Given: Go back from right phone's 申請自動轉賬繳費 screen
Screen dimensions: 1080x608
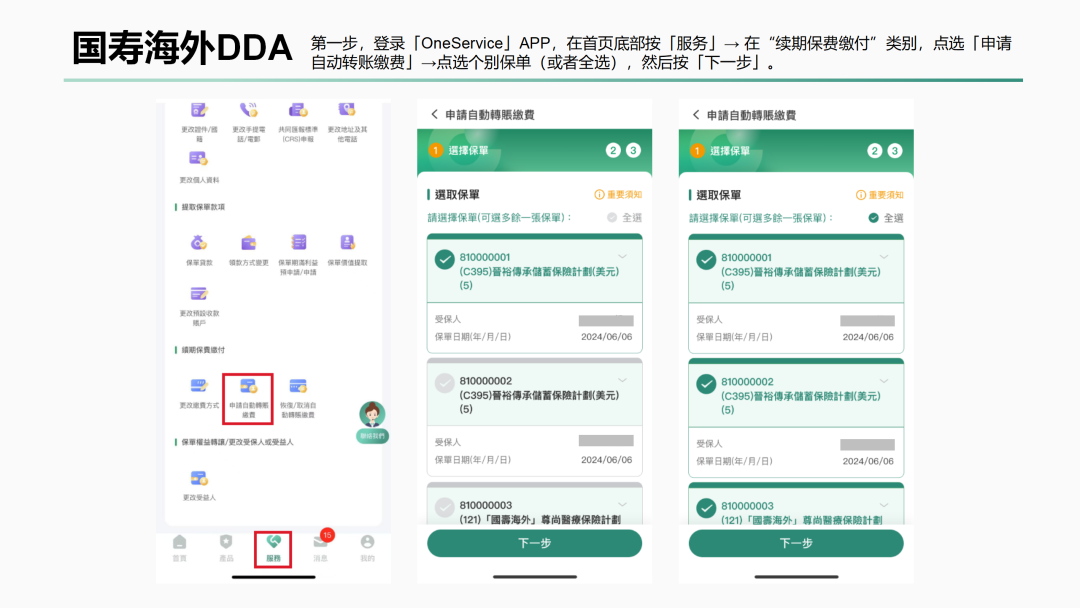Looking at the screenshot, I should click(x=696, y=115).
